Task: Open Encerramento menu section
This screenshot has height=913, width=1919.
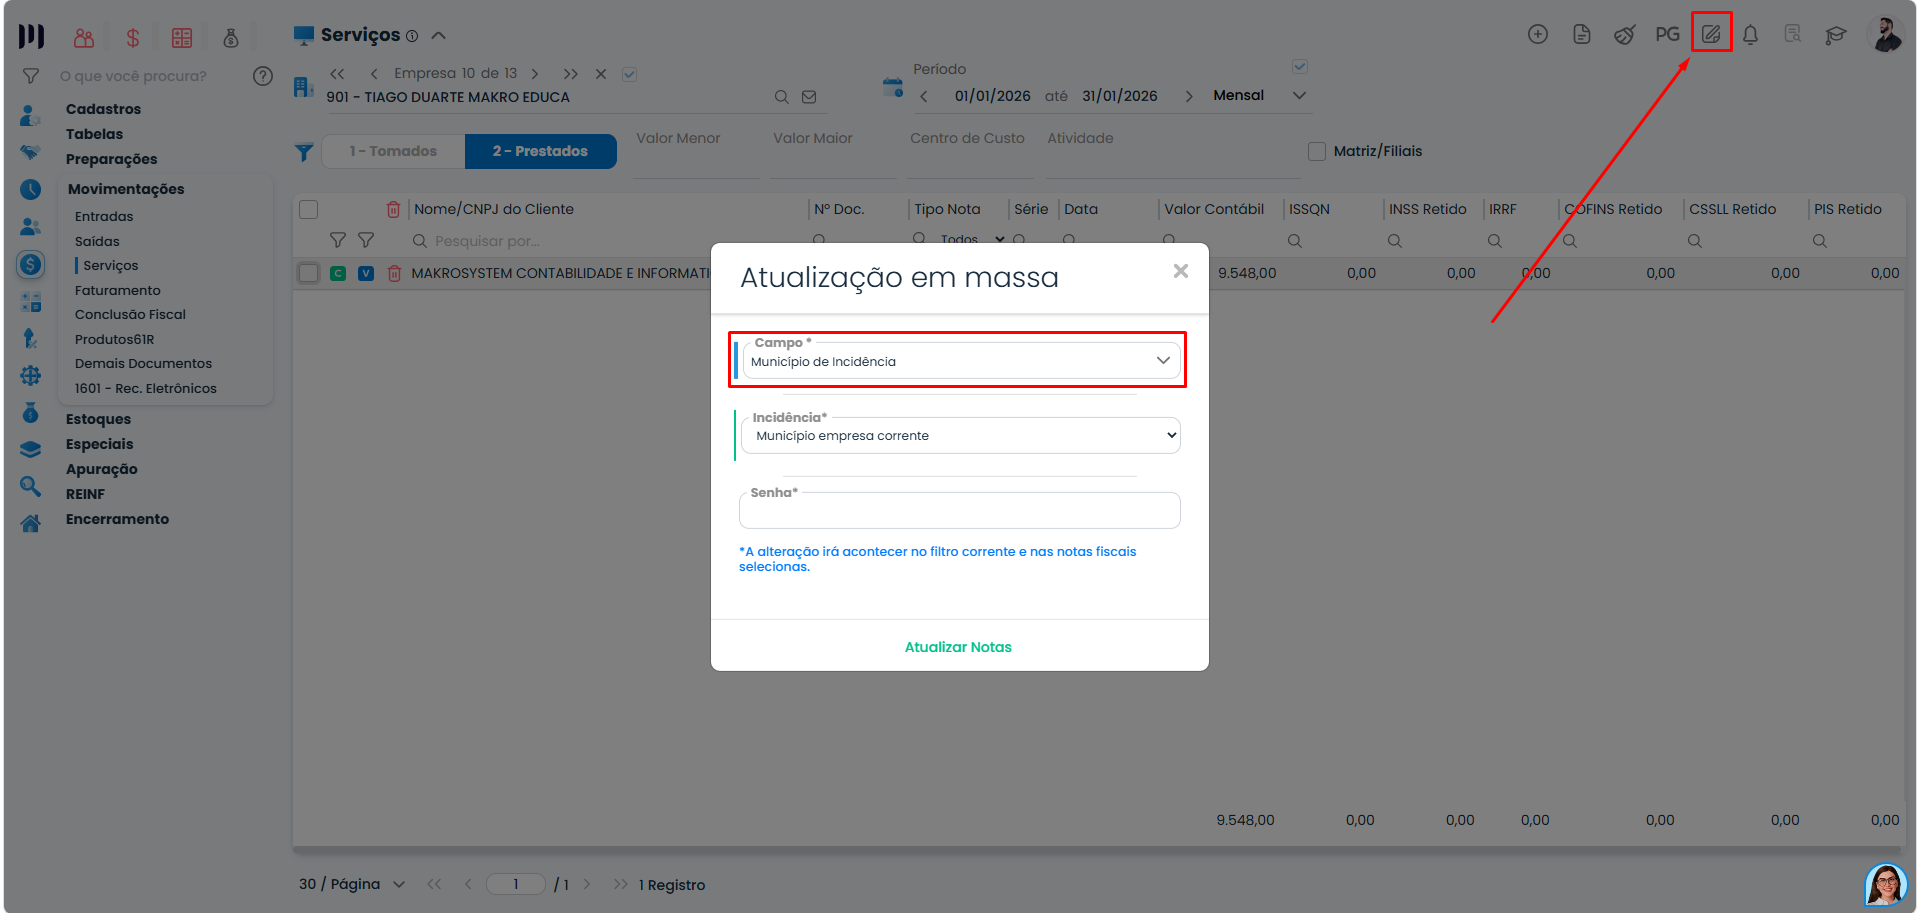Action: [x=117, y=519]
